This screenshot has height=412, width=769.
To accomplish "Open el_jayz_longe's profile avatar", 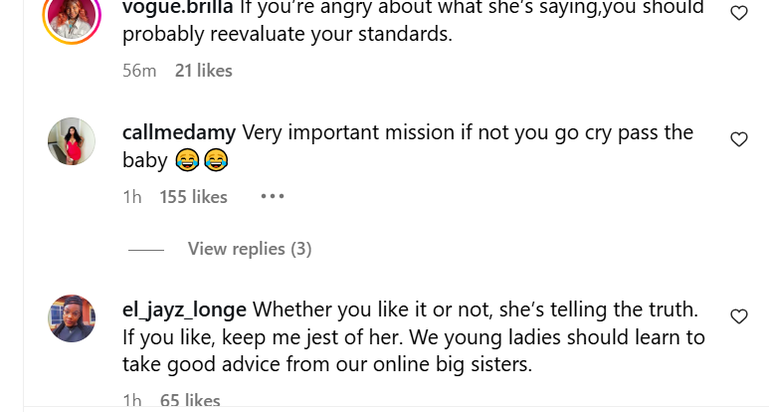I will tap(72, 319).
